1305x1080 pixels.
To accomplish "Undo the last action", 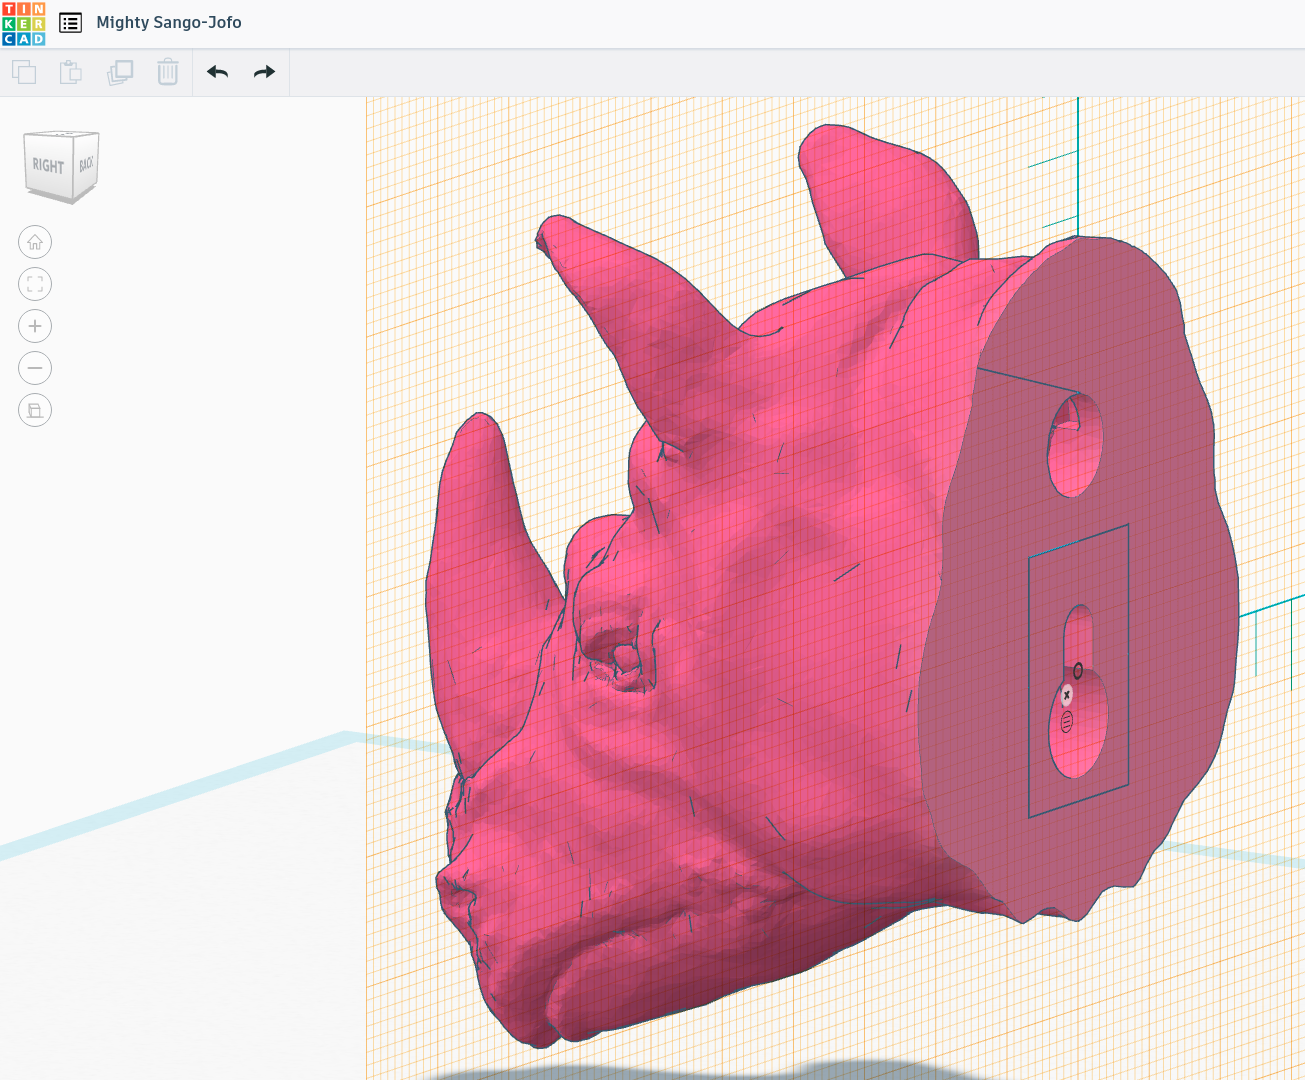I will coord(217,72).
